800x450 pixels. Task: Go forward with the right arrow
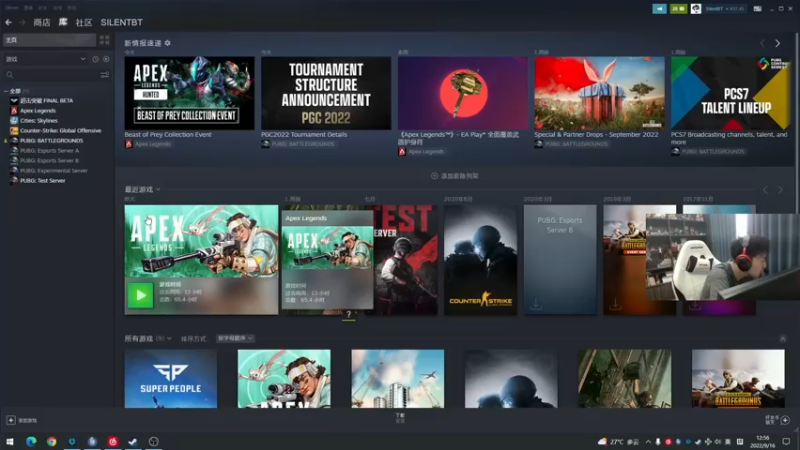(22, 22)
